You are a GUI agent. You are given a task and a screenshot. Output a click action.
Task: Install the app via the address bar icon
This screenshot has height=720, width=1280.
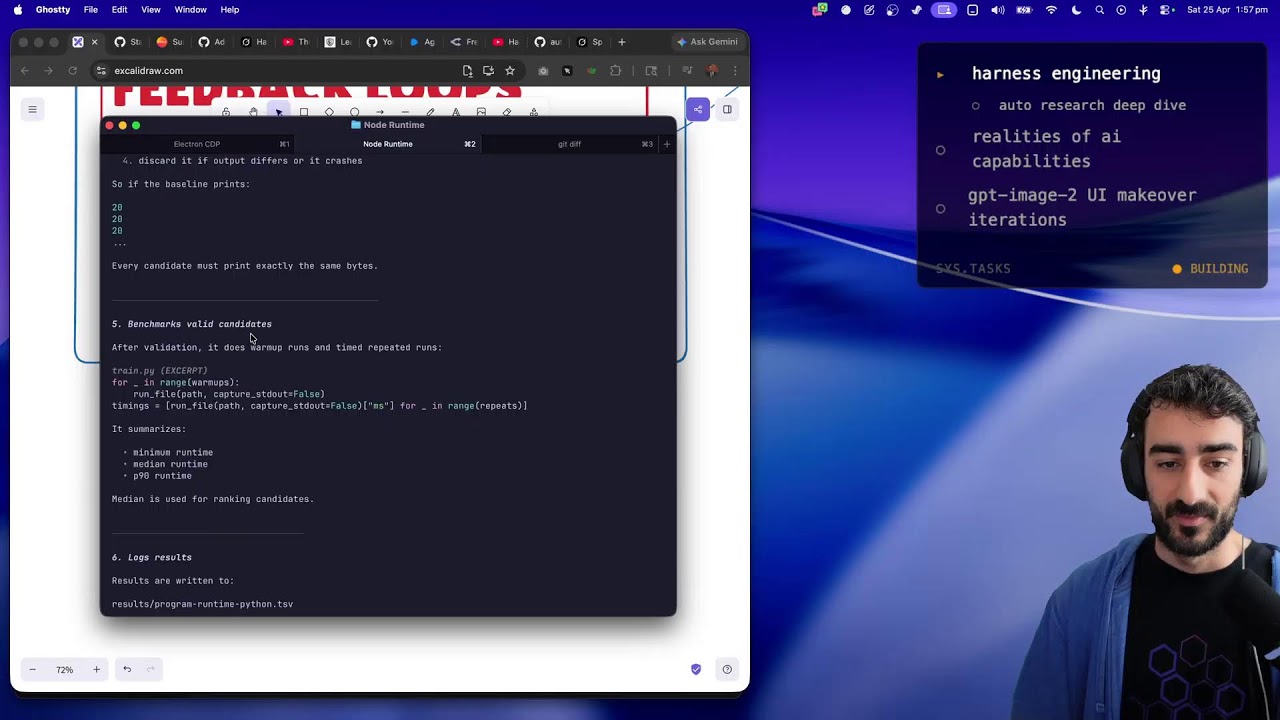tap(488, 71)
